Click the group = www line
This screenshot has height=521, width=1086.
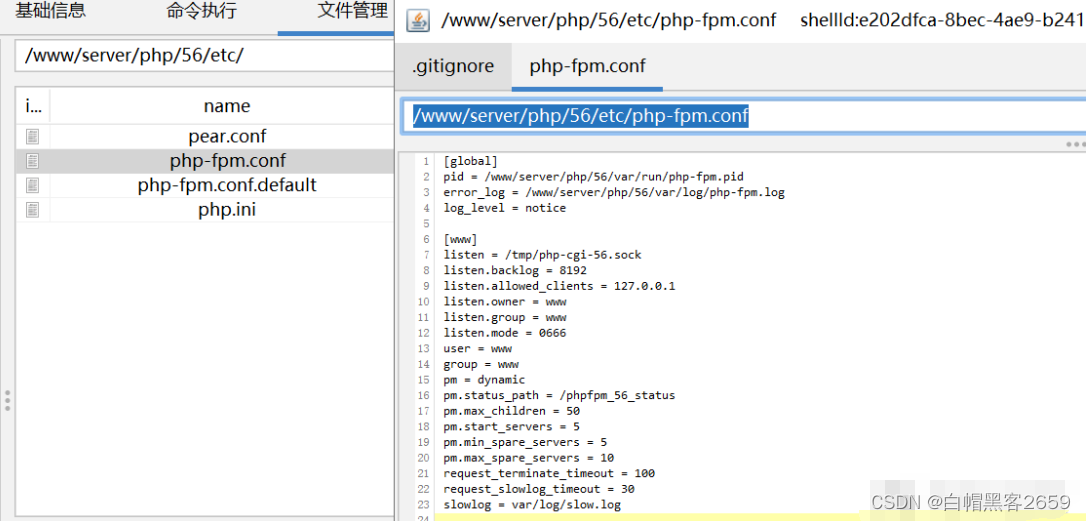[x=481, y=364]
